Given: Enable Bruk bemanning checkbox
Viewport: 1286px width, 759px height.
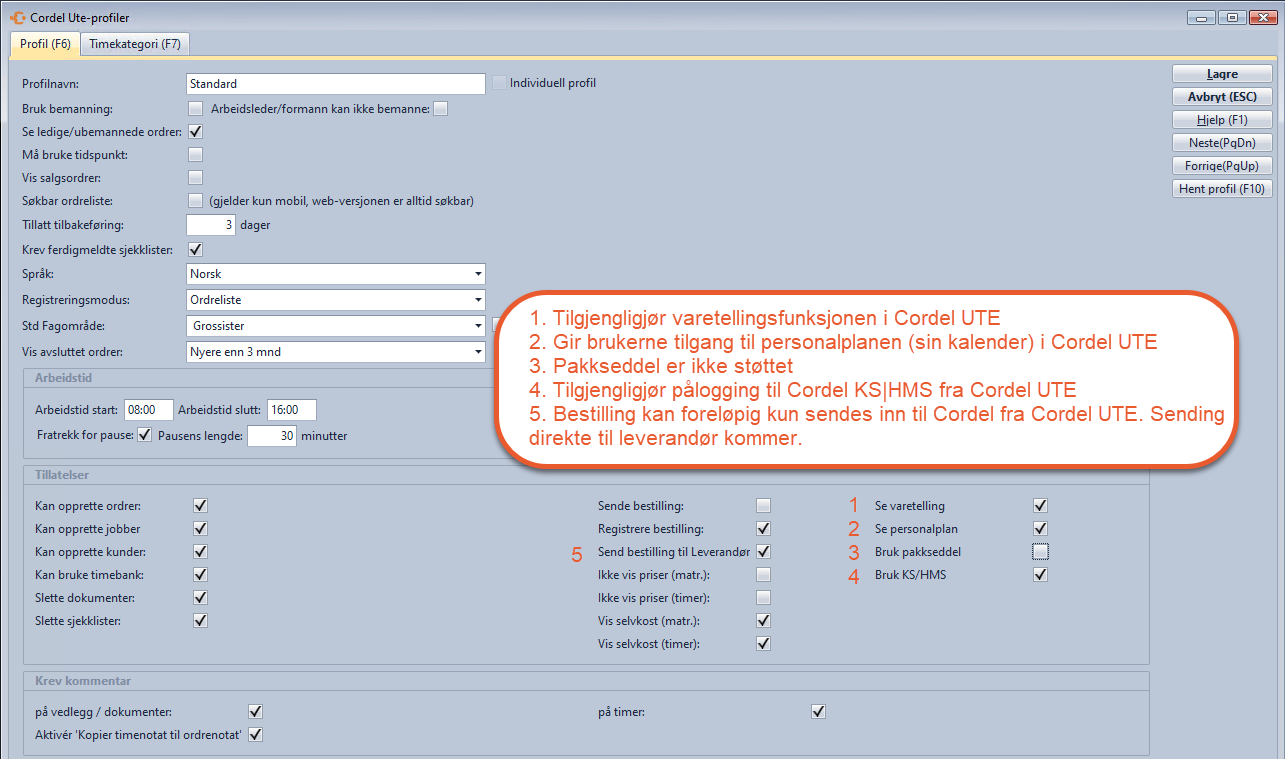Looking at the screenshot, I should tap(196, 109).
